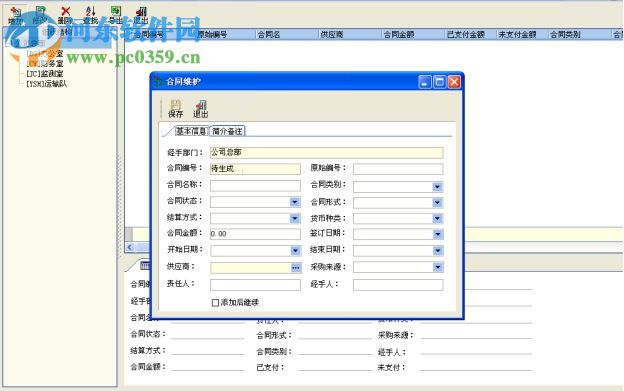Close the 合同维护 dialog

click(454, 82)
